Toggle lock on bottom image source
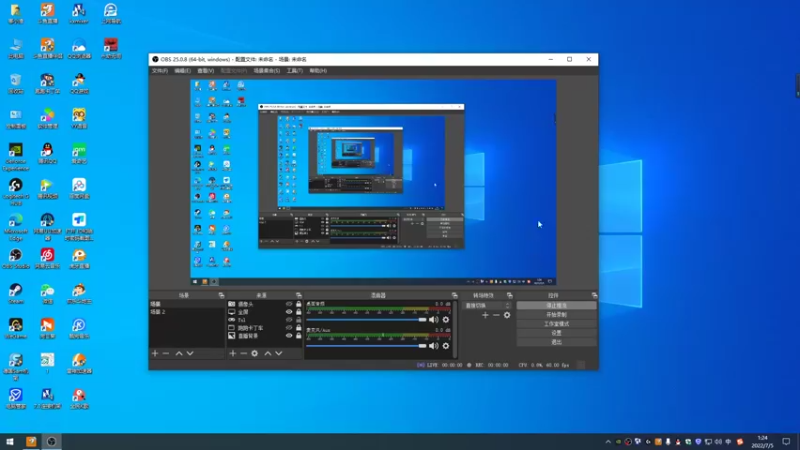The height and width of the screenshot is (450, 800). click(x=298, y=336)
